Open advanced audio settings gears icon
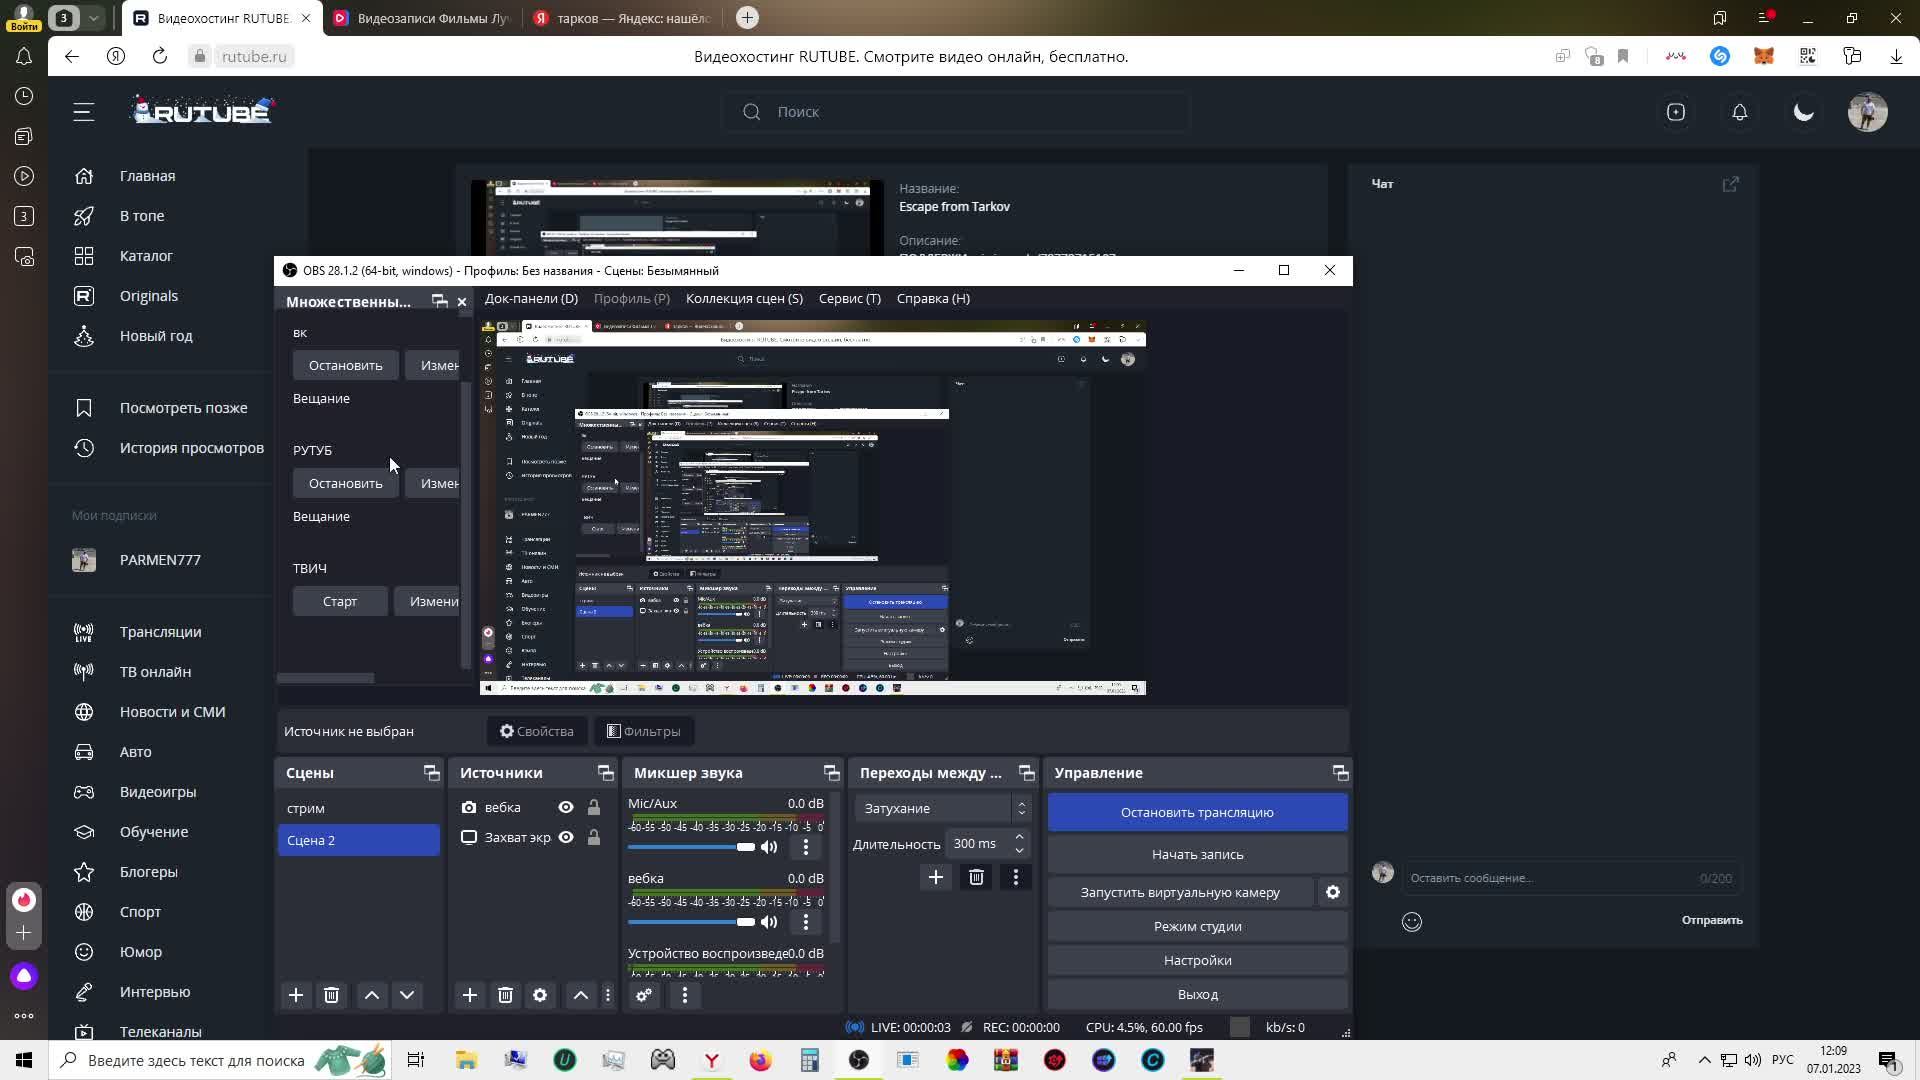This screenshot has width=1920, height=1080. 644,995
